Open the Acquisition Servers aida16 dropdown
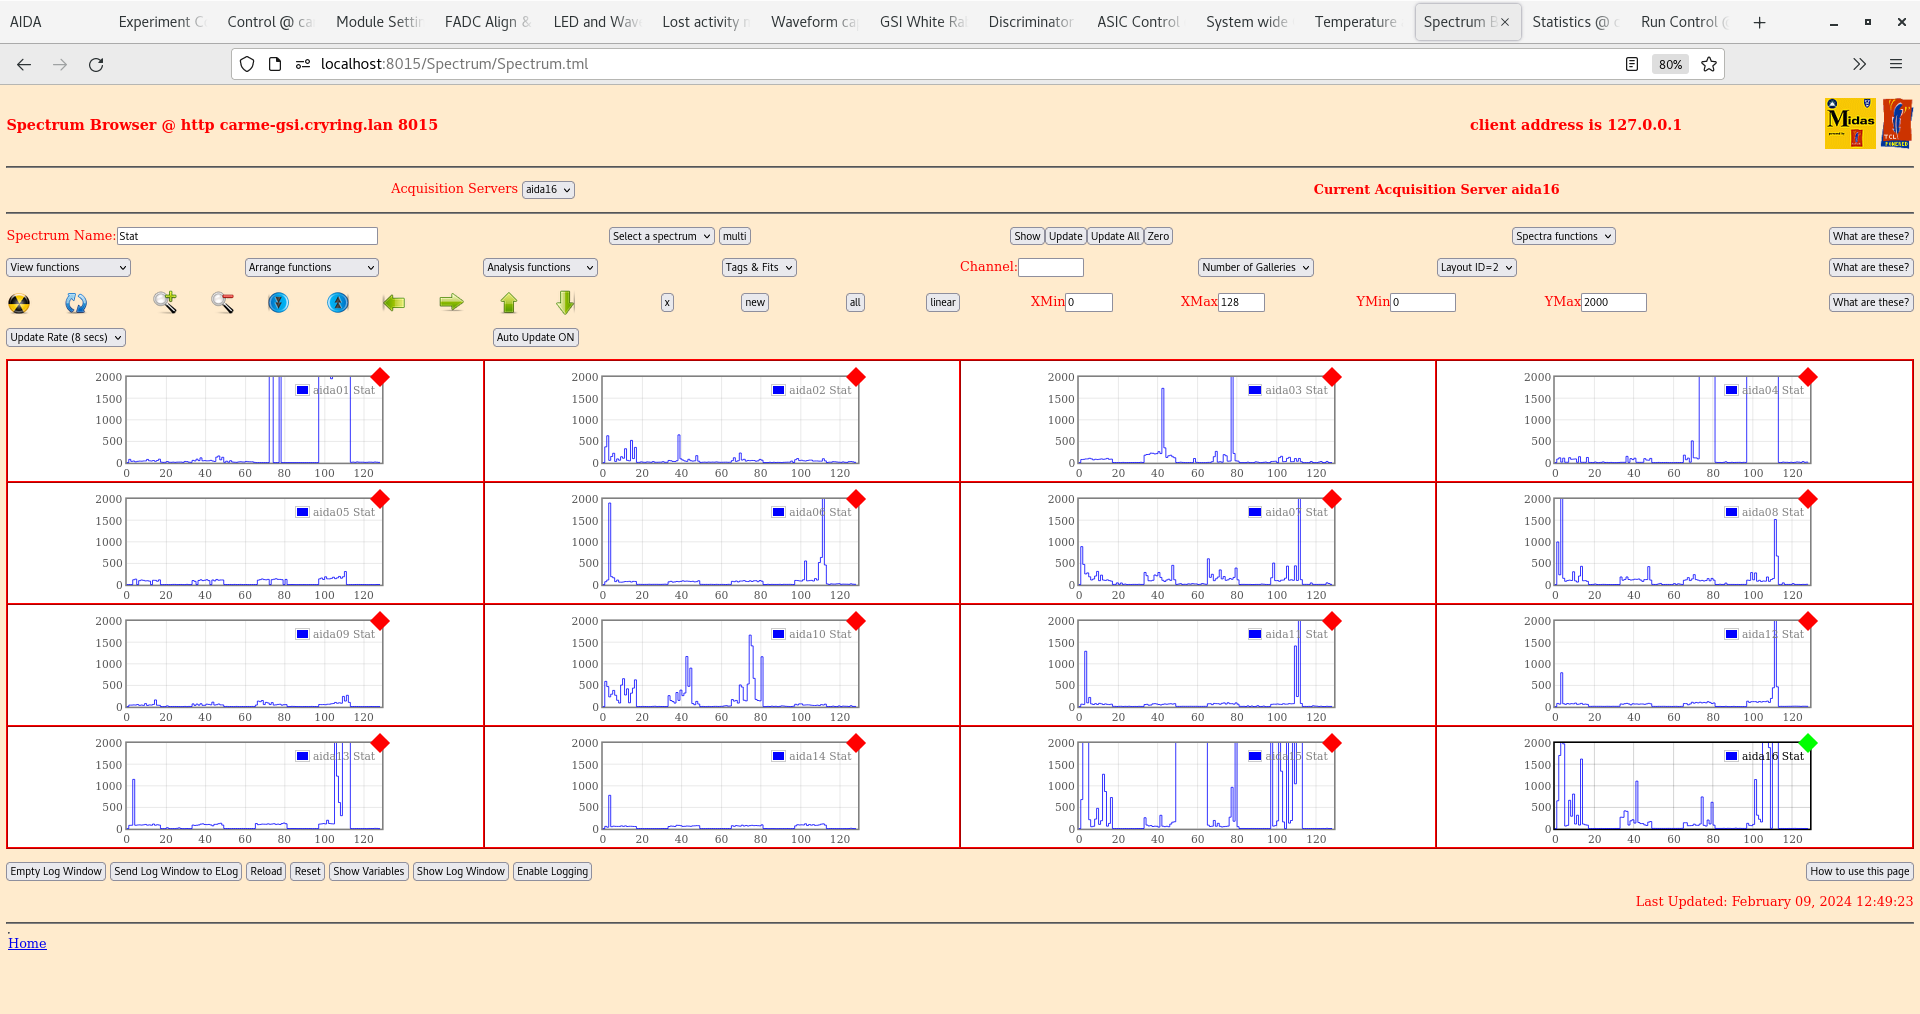 click(548, 190)
